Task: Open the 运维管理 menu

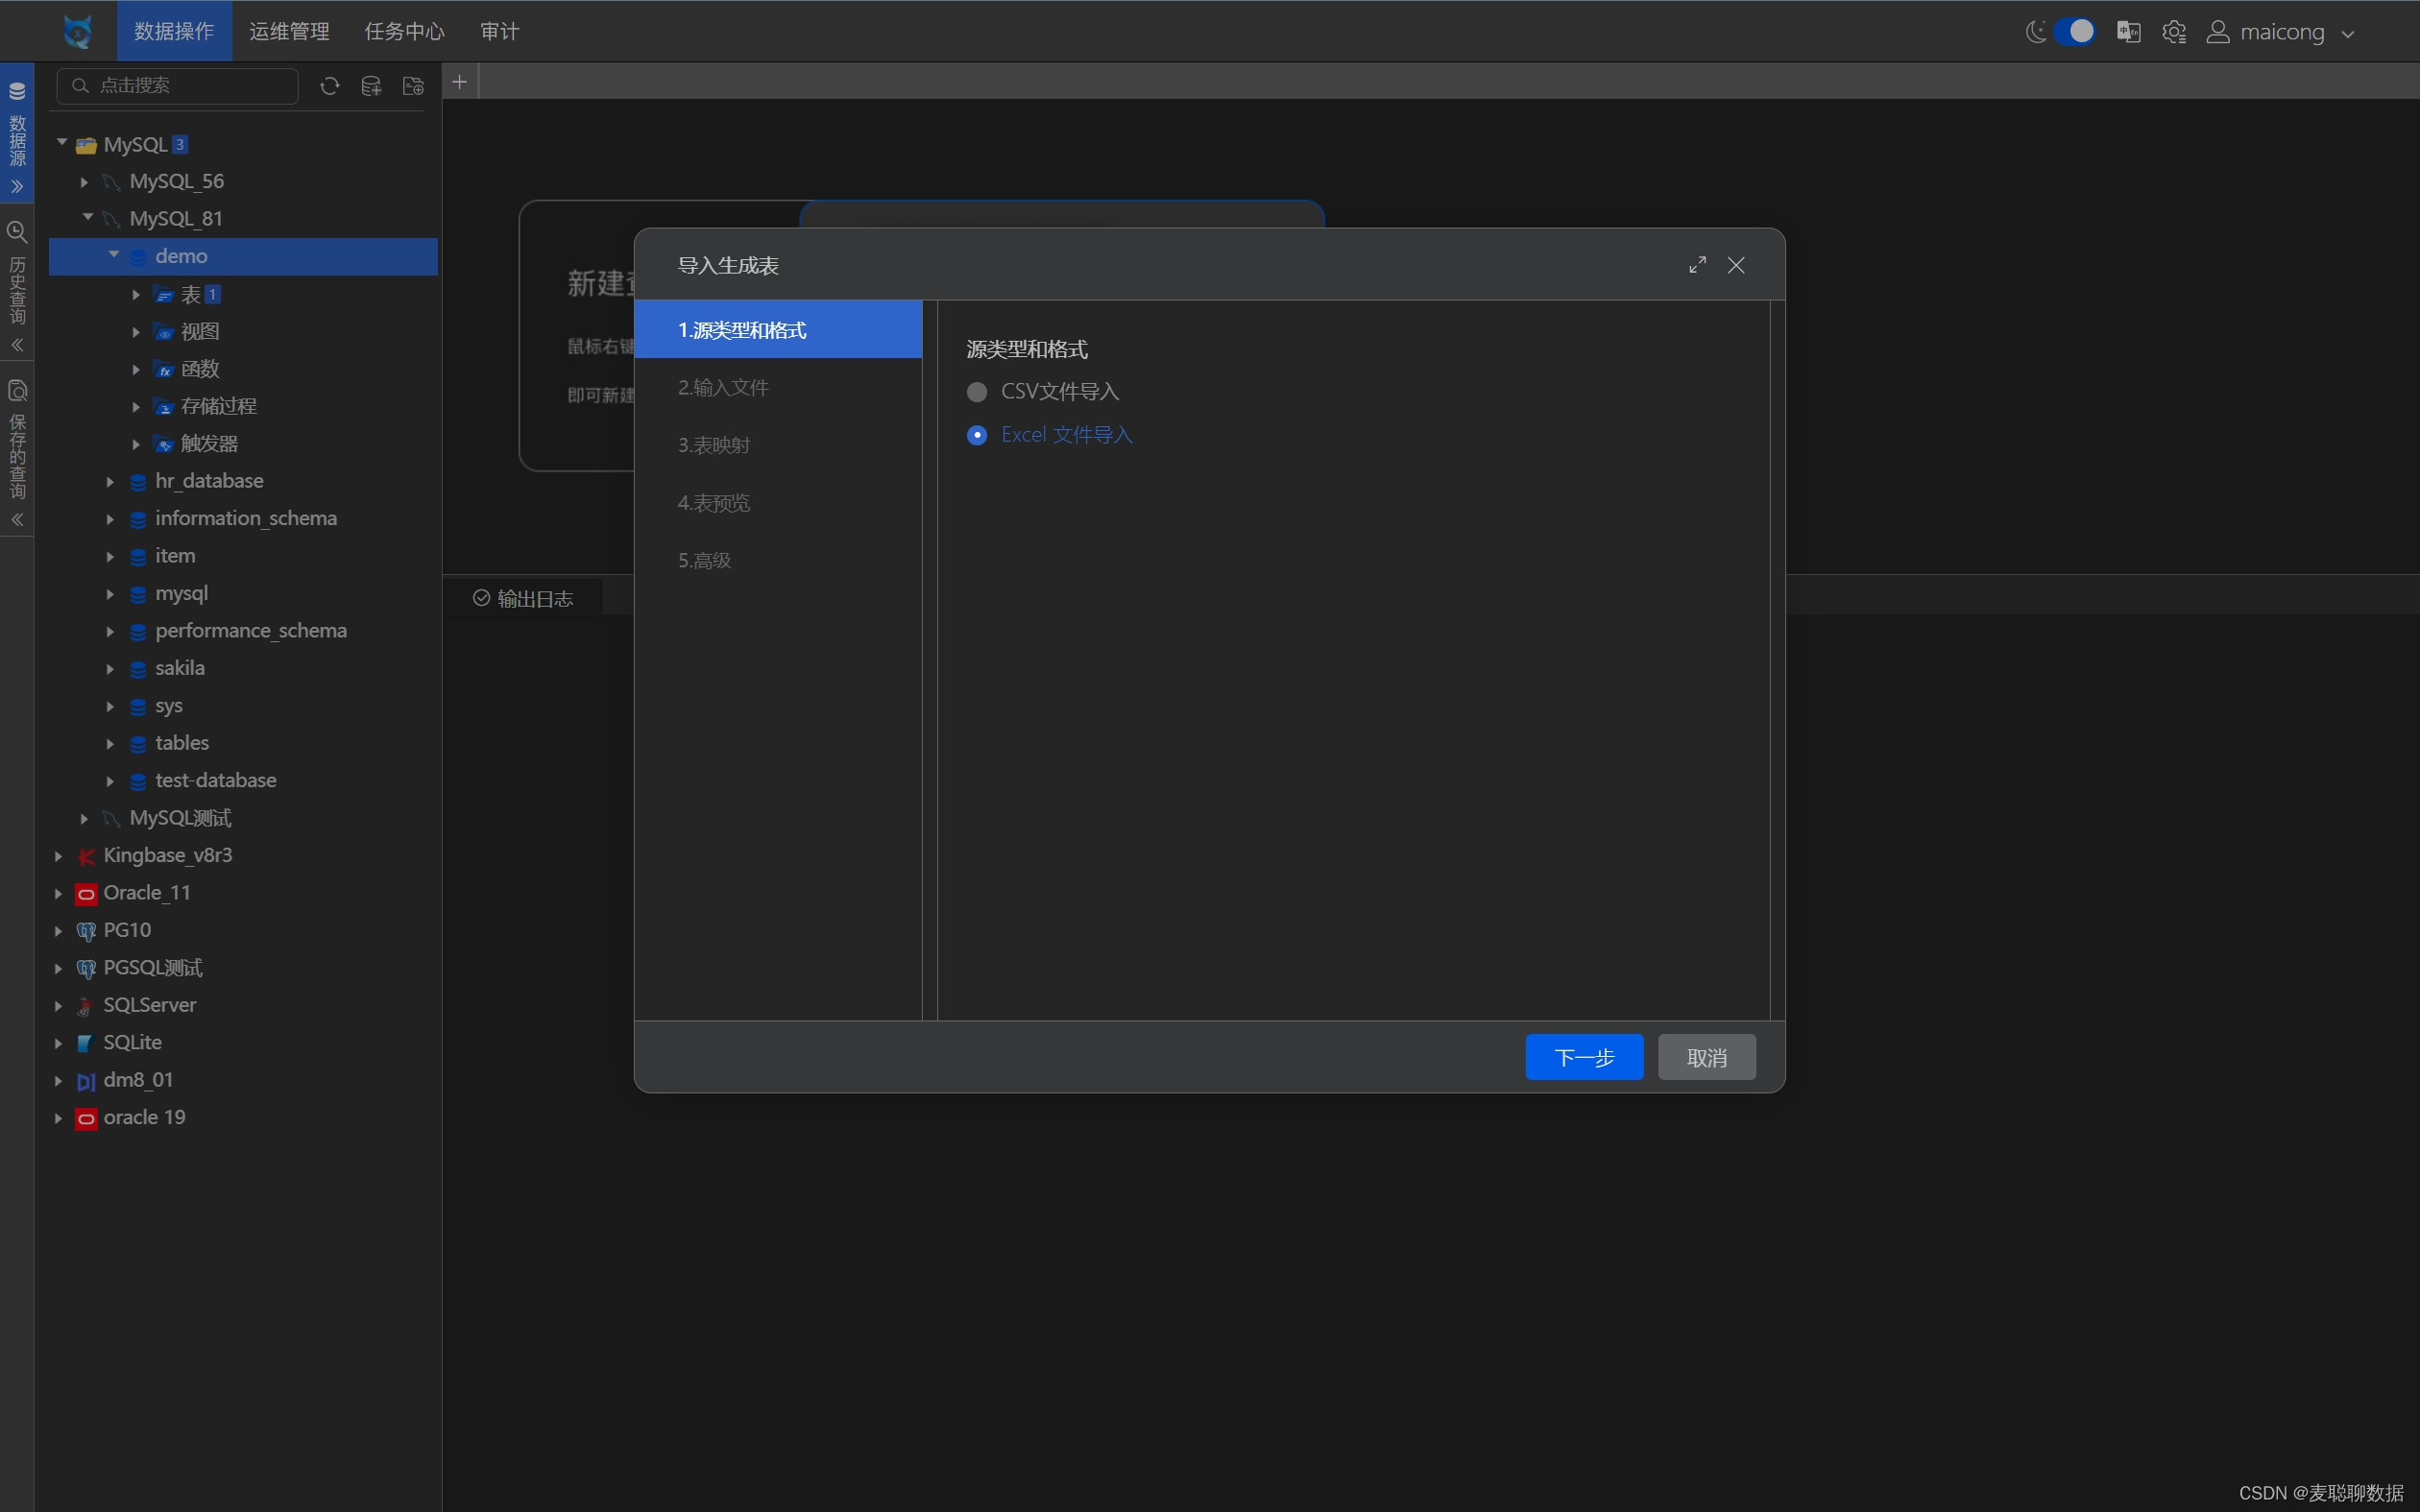Action: [x=289, y=32]
